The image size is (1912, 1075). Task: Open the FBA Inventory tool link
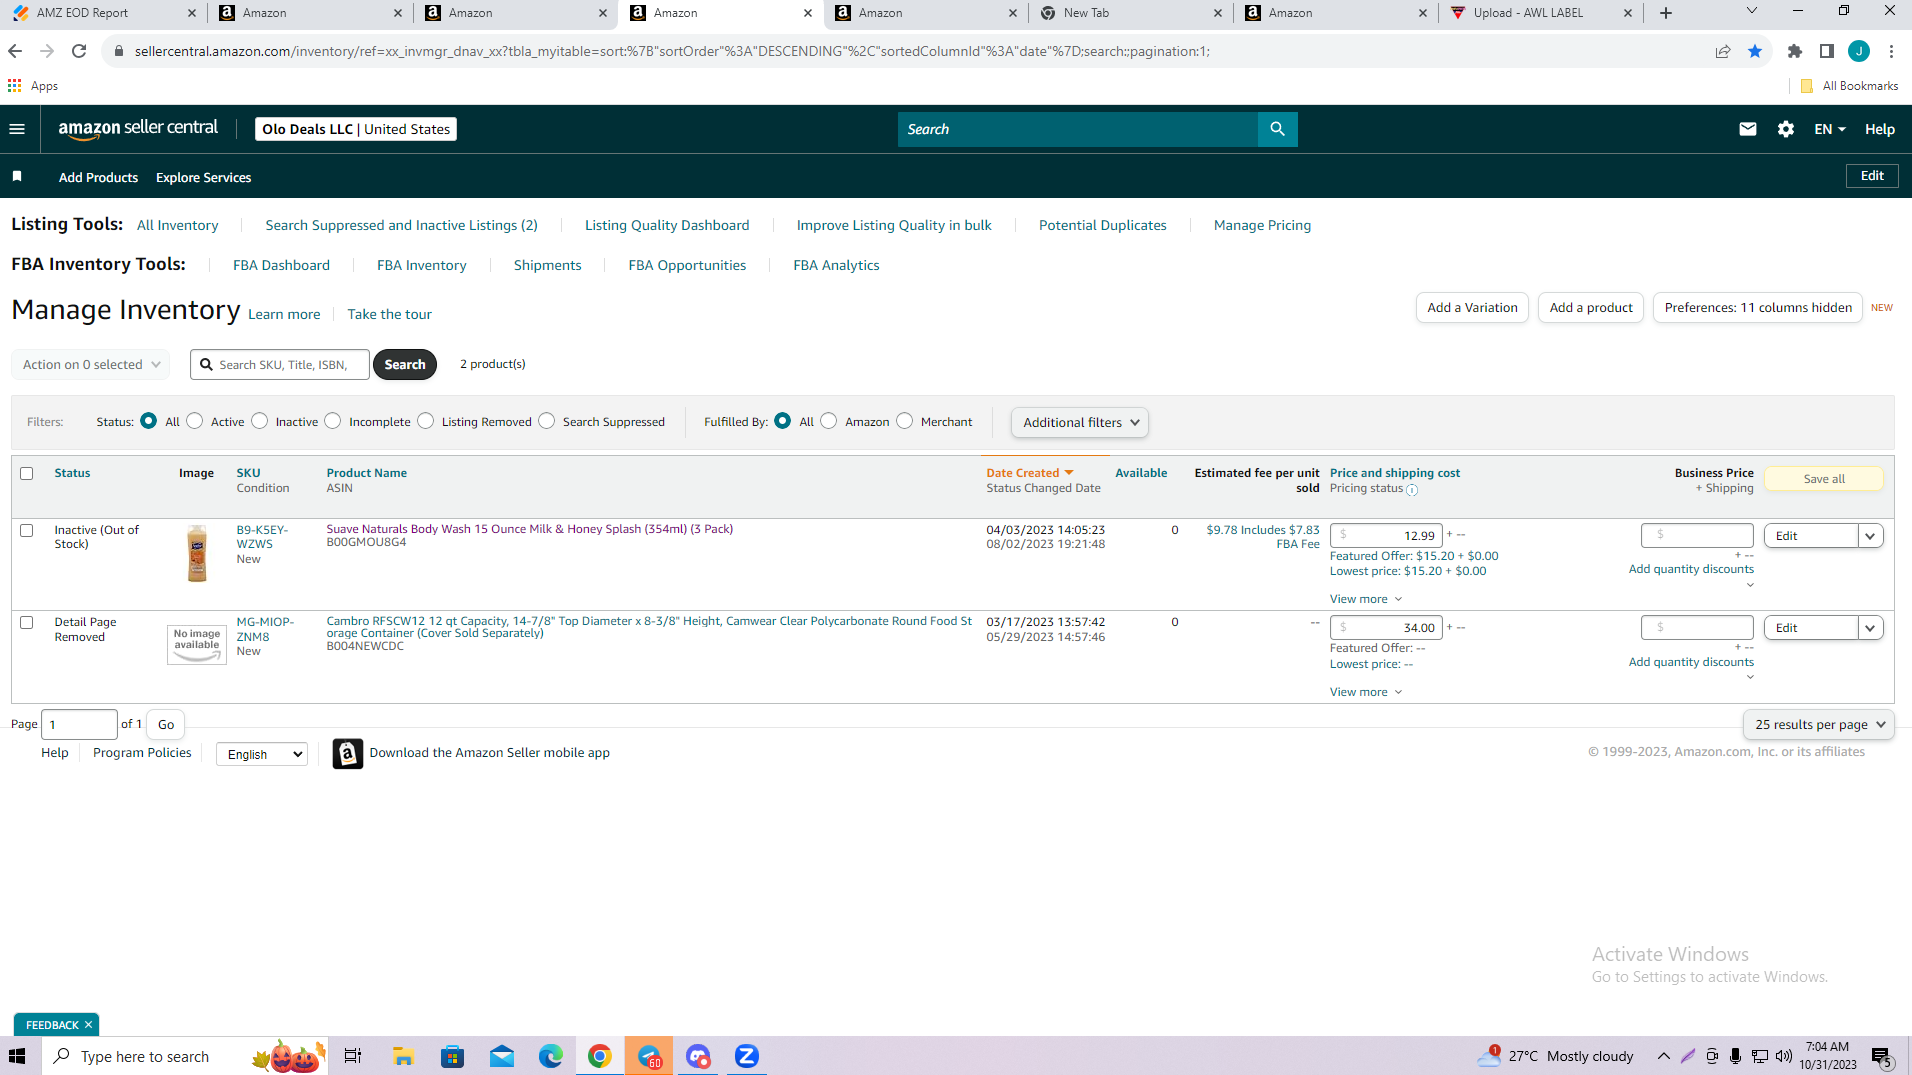point(421,265)
